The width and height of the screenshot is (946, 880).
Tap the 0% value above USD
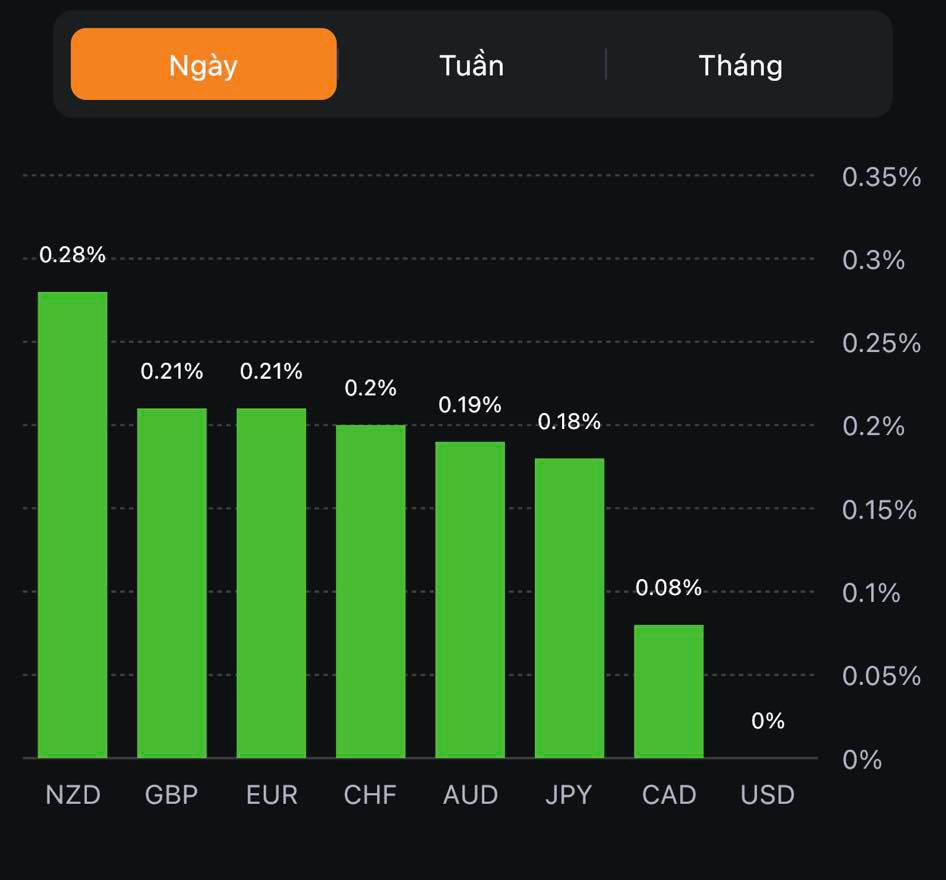click(x=768, y=721)
